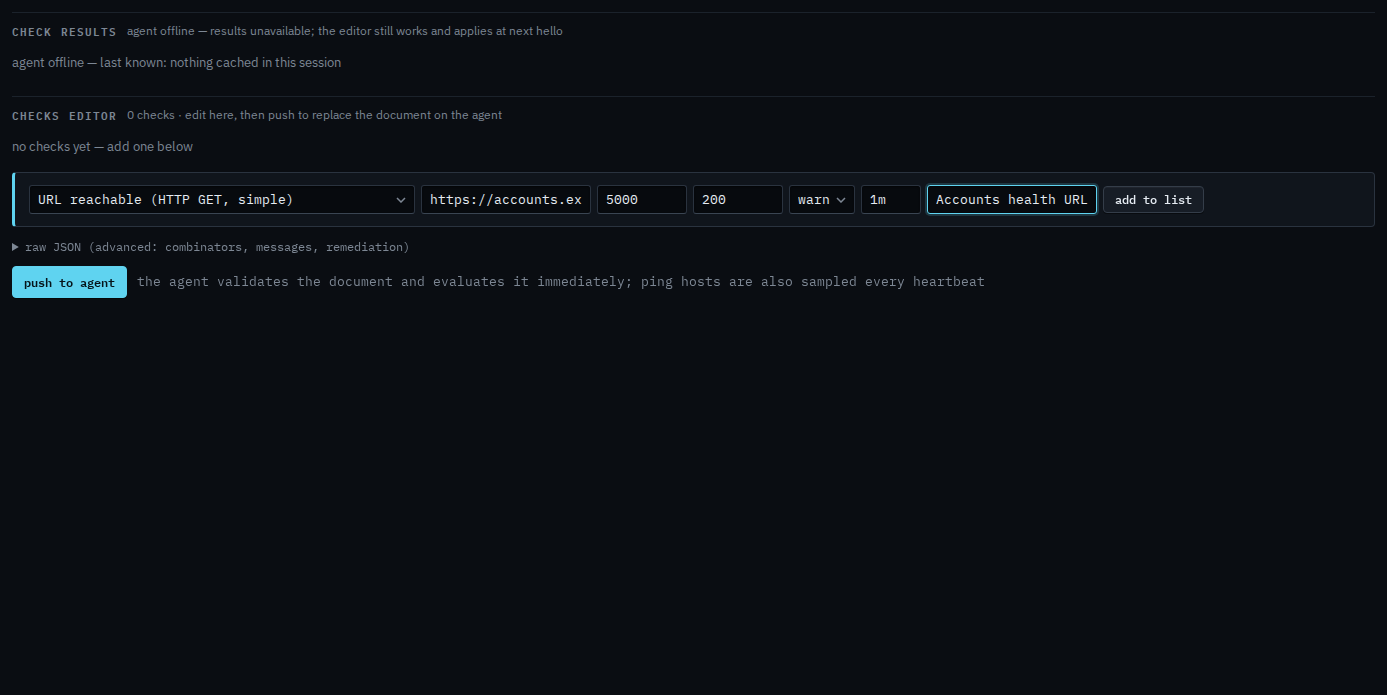Screen dimensions: 1387x695
Task: Click the 'add to list' button
Action: (x=1153, y=199)
